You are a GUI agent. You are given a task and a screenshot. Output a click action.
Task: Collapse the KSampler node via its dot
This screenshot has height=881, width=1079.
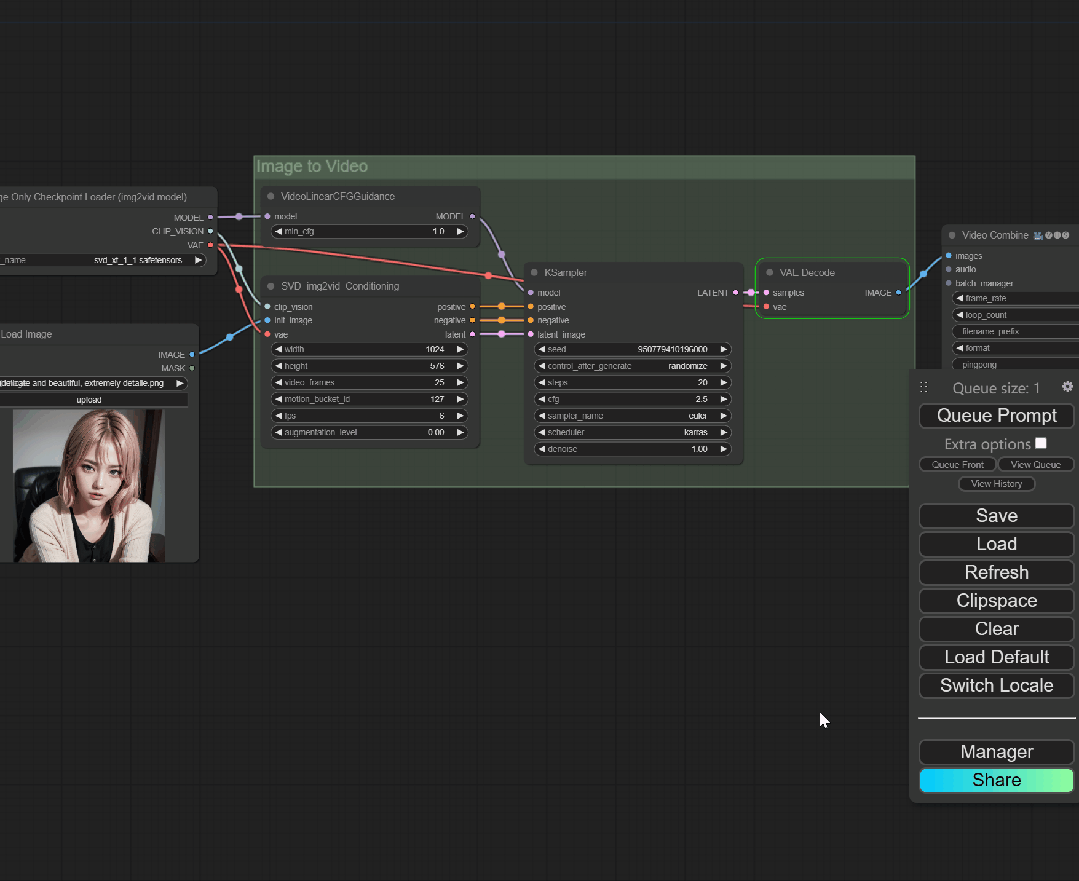coord(534,273)
